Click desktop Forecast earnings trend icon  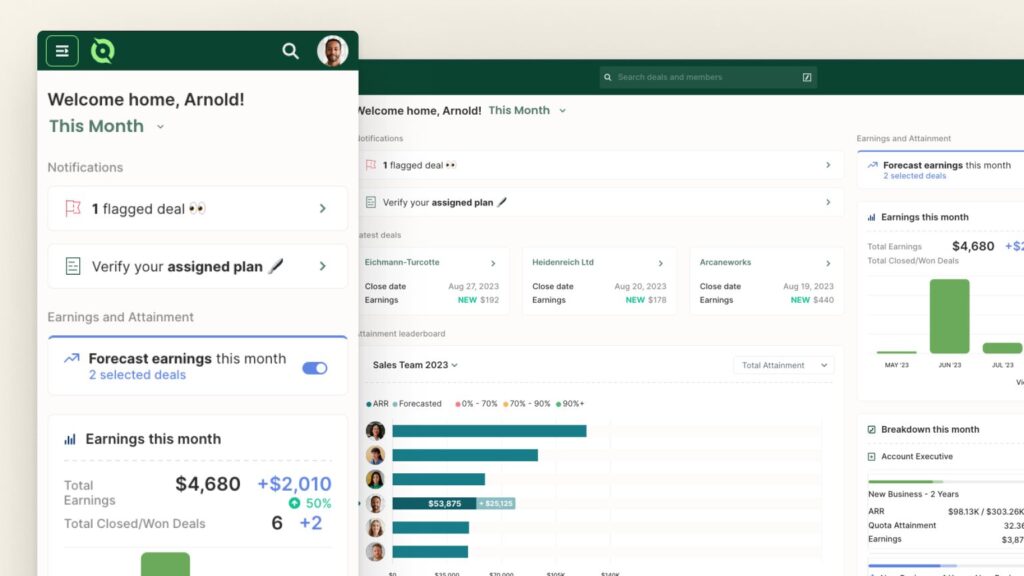pyautogui.click(x=872, y=165)
